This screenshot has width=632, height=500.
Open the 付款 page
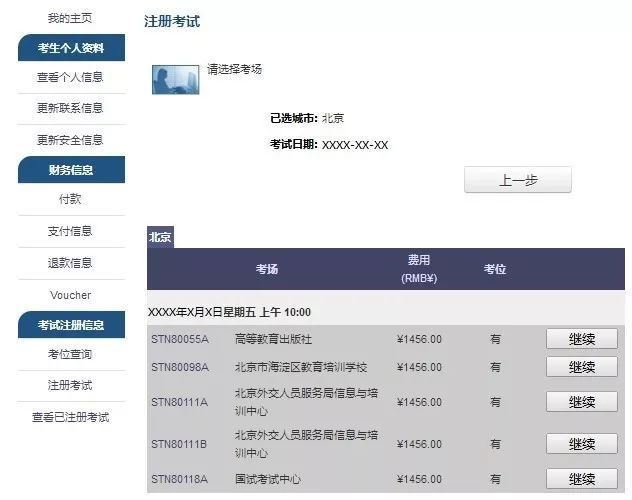pos(70,199)
